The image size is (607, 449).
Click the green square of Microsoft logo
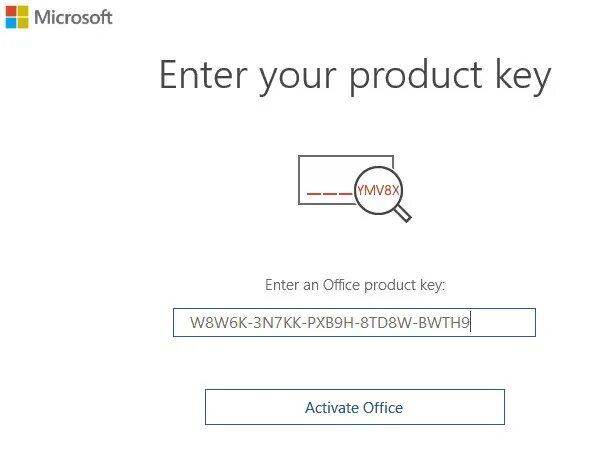(23, 11)
